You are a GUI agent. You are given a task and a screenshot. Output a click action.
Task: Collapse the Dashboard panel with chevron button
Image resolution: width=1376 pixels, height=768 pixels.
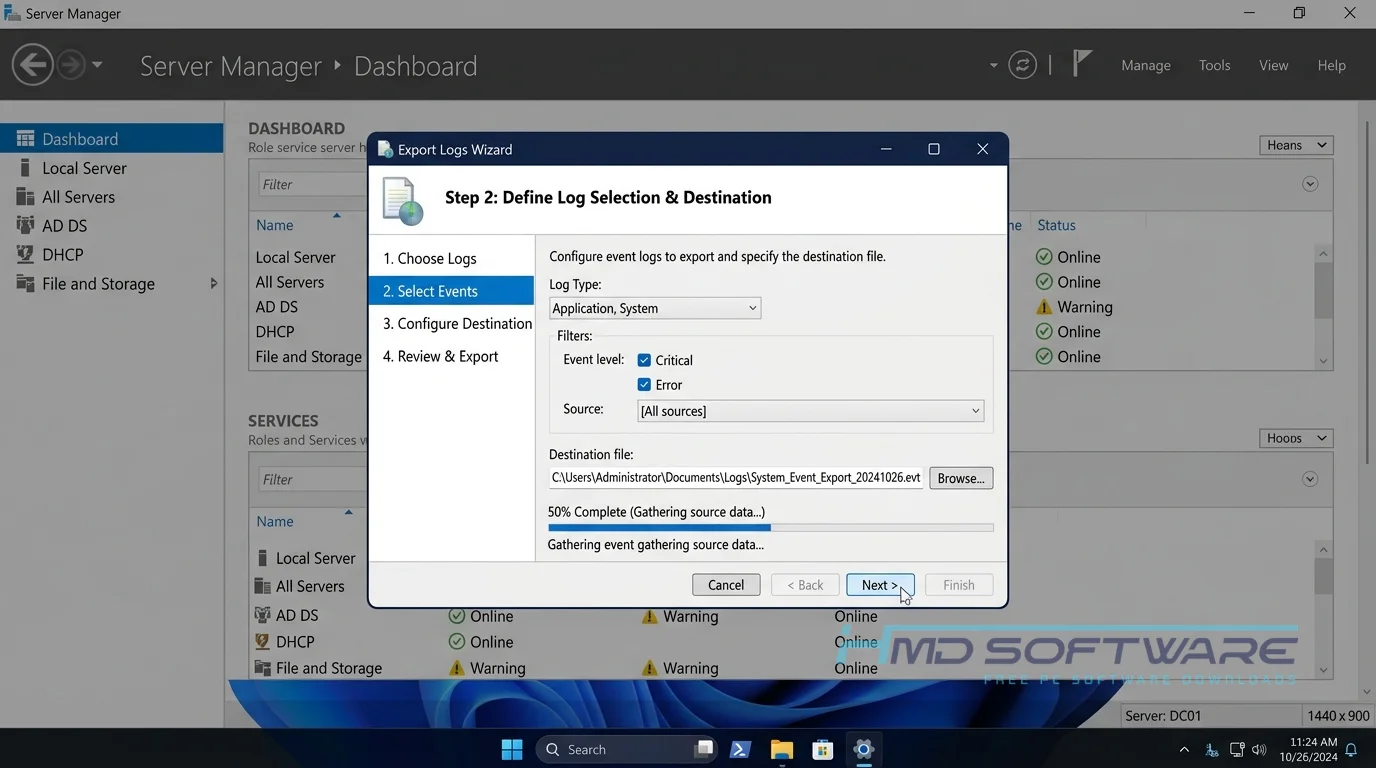coord(1310,184)
